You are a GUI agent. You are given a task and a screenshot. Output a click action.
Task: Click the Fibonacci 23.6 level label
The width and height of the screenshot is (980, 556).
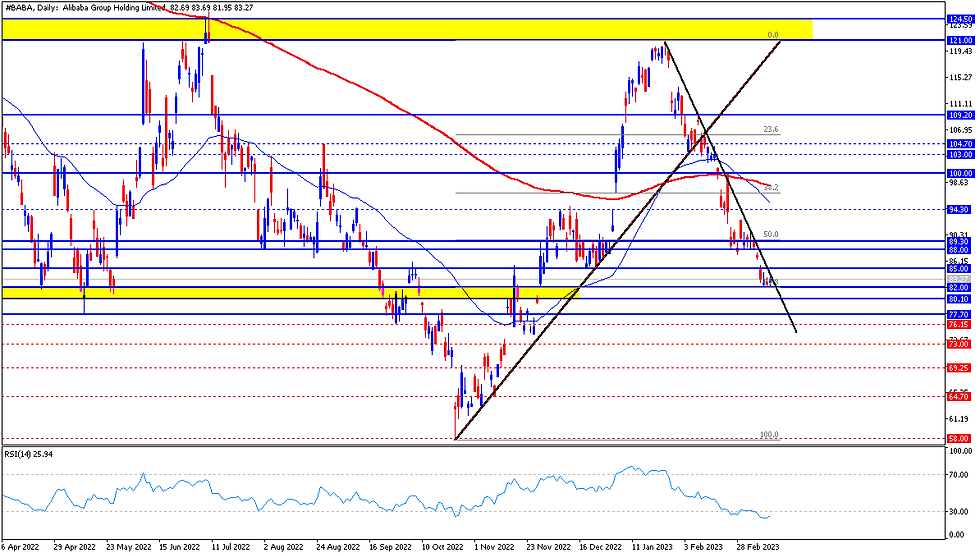click(x=771, y=129)
